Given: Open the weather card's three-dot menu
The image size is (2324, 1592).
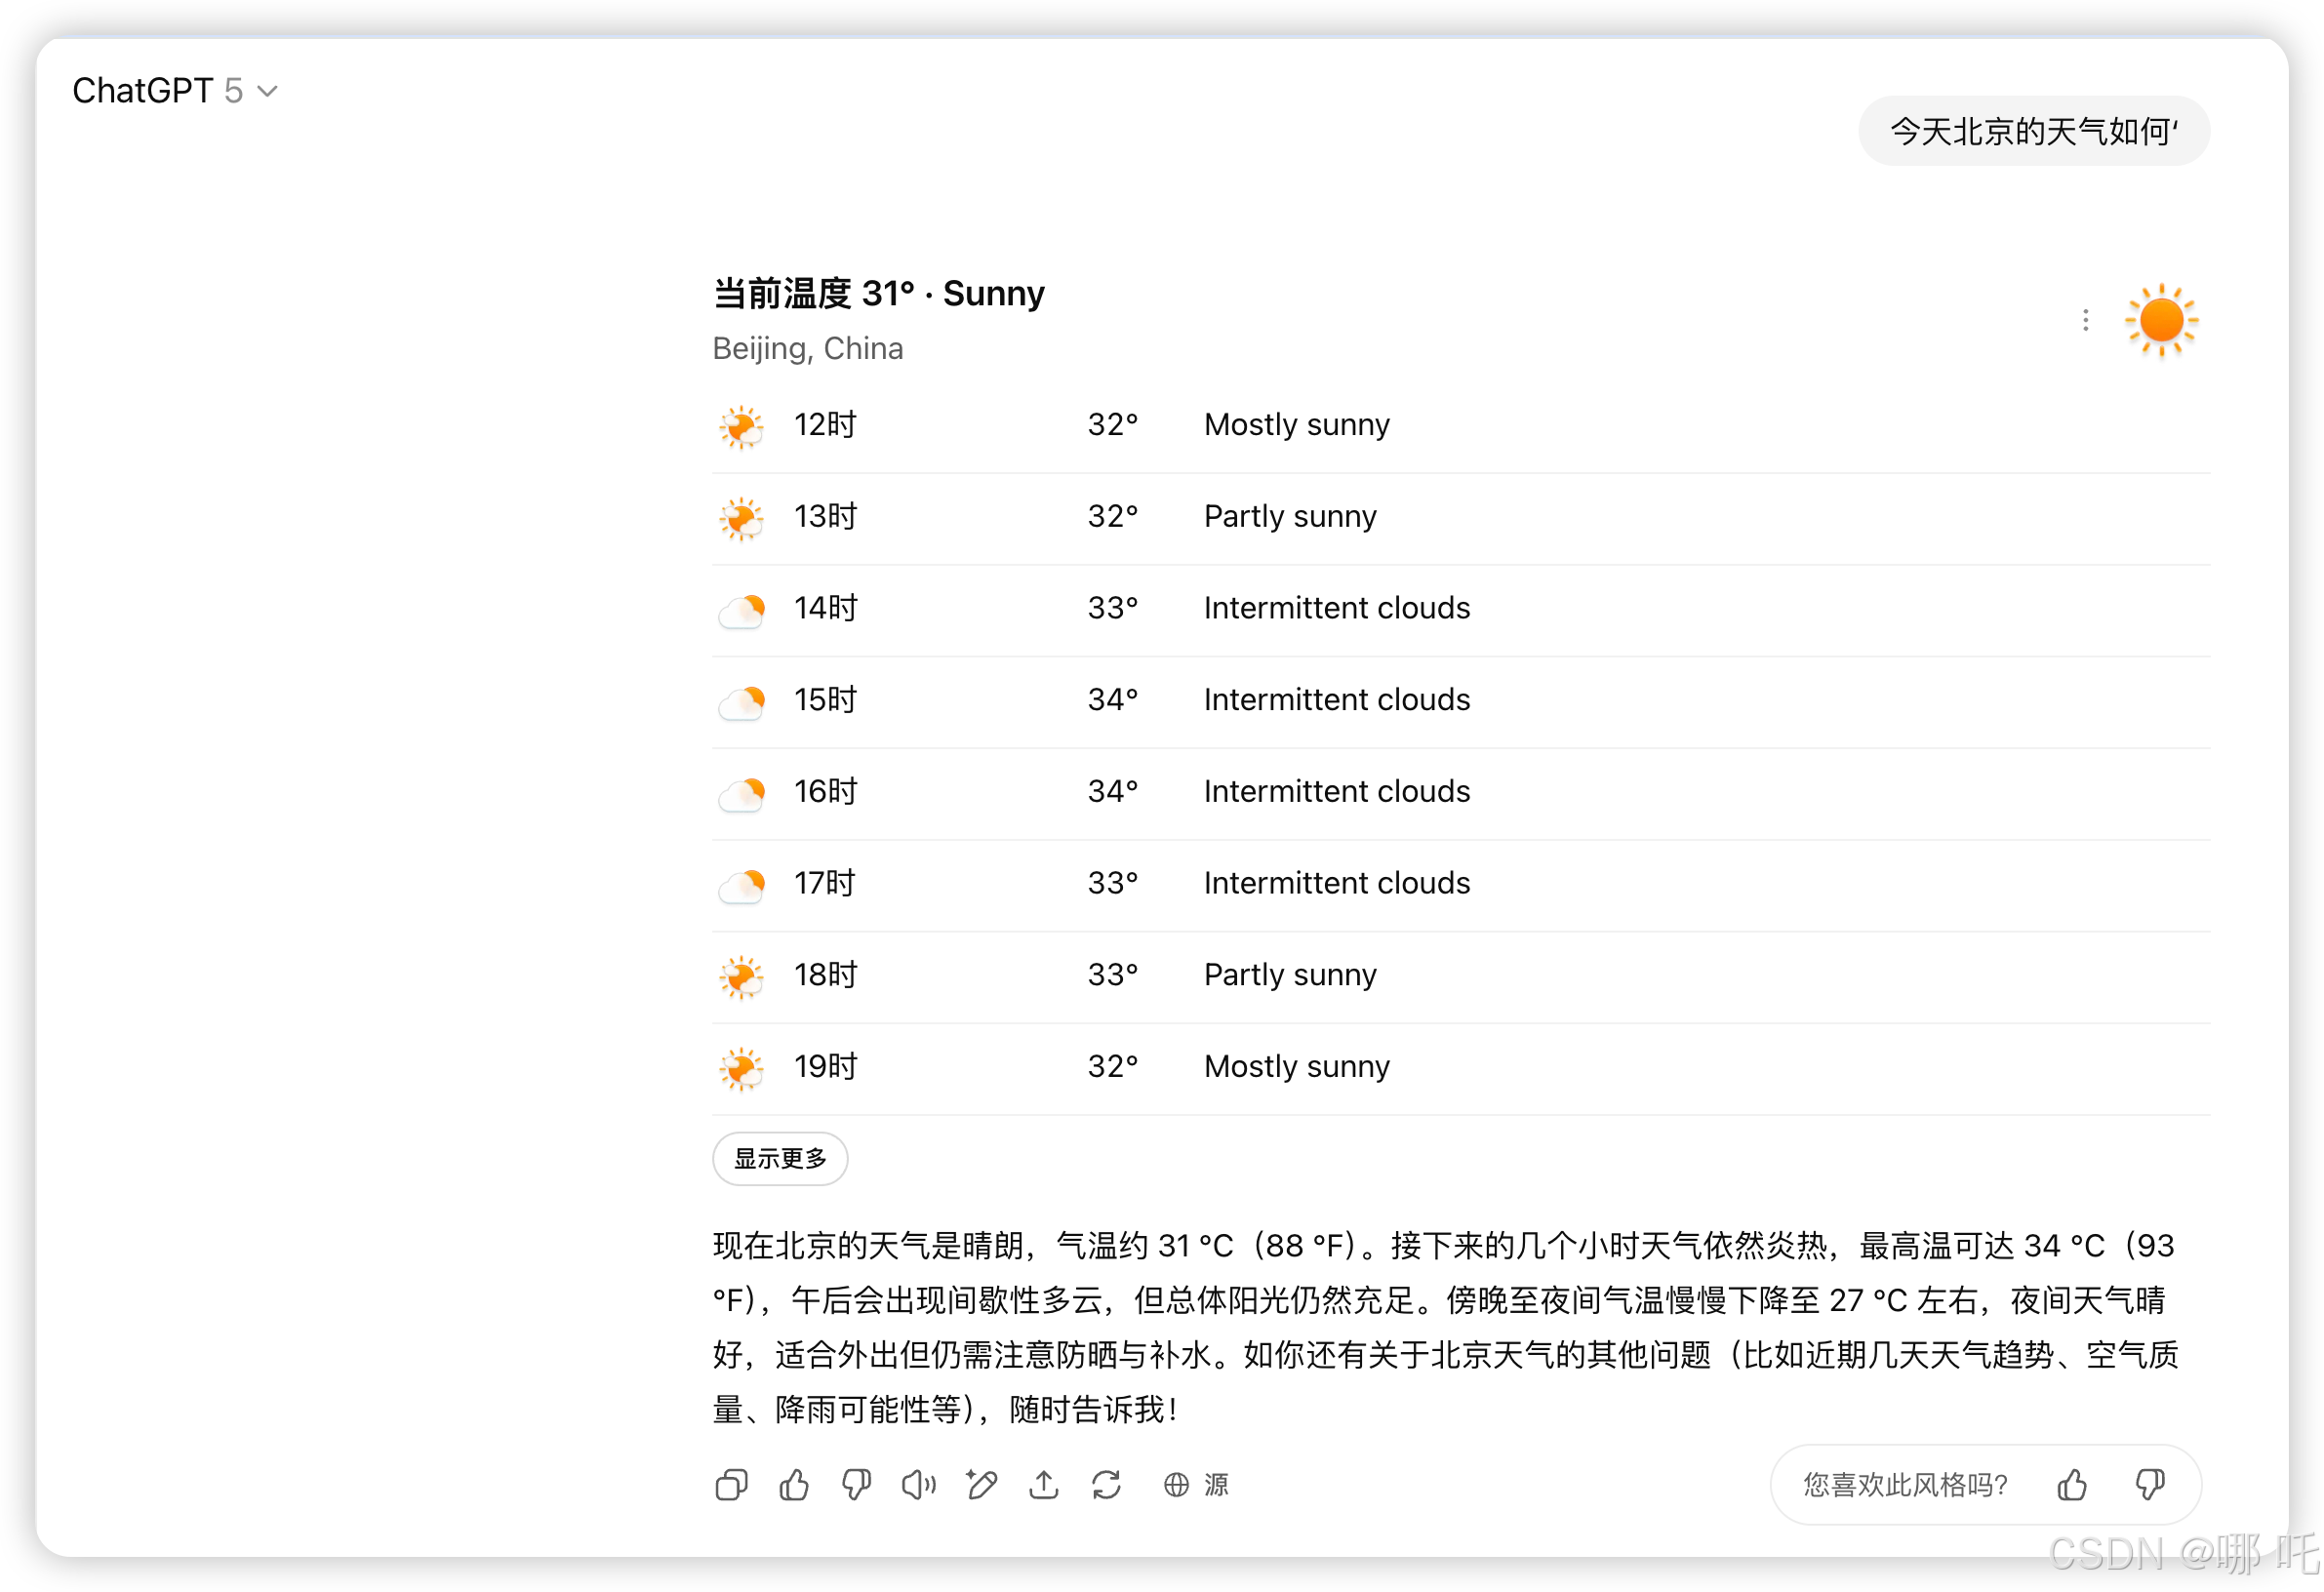Looking at the screenshot, I should tap(2085, 320).
